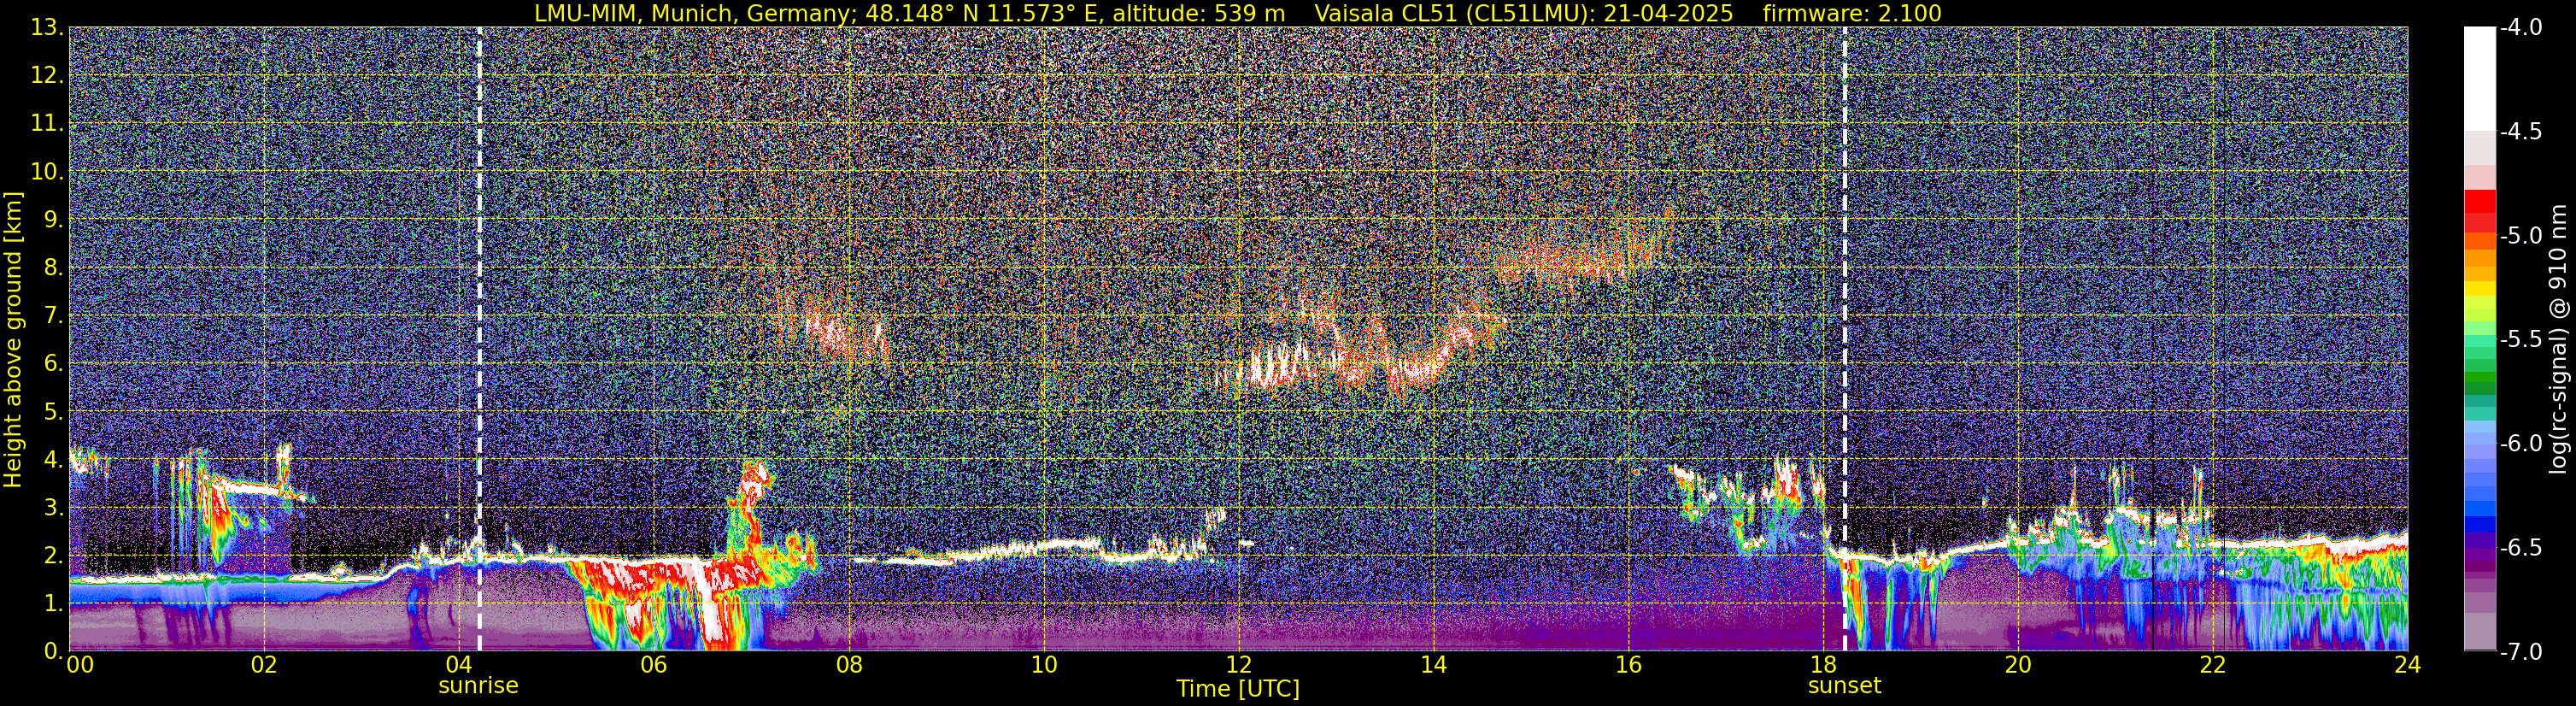Click the colorbar tick label '-4.5'
2576x706 pixels.
[2520, 132]
